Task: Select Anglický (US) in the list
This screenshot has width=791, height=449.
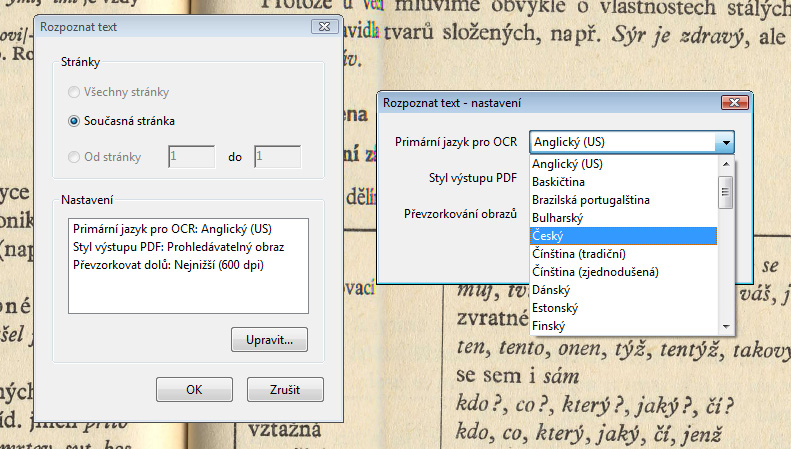Action: click(x=623, y=164)
